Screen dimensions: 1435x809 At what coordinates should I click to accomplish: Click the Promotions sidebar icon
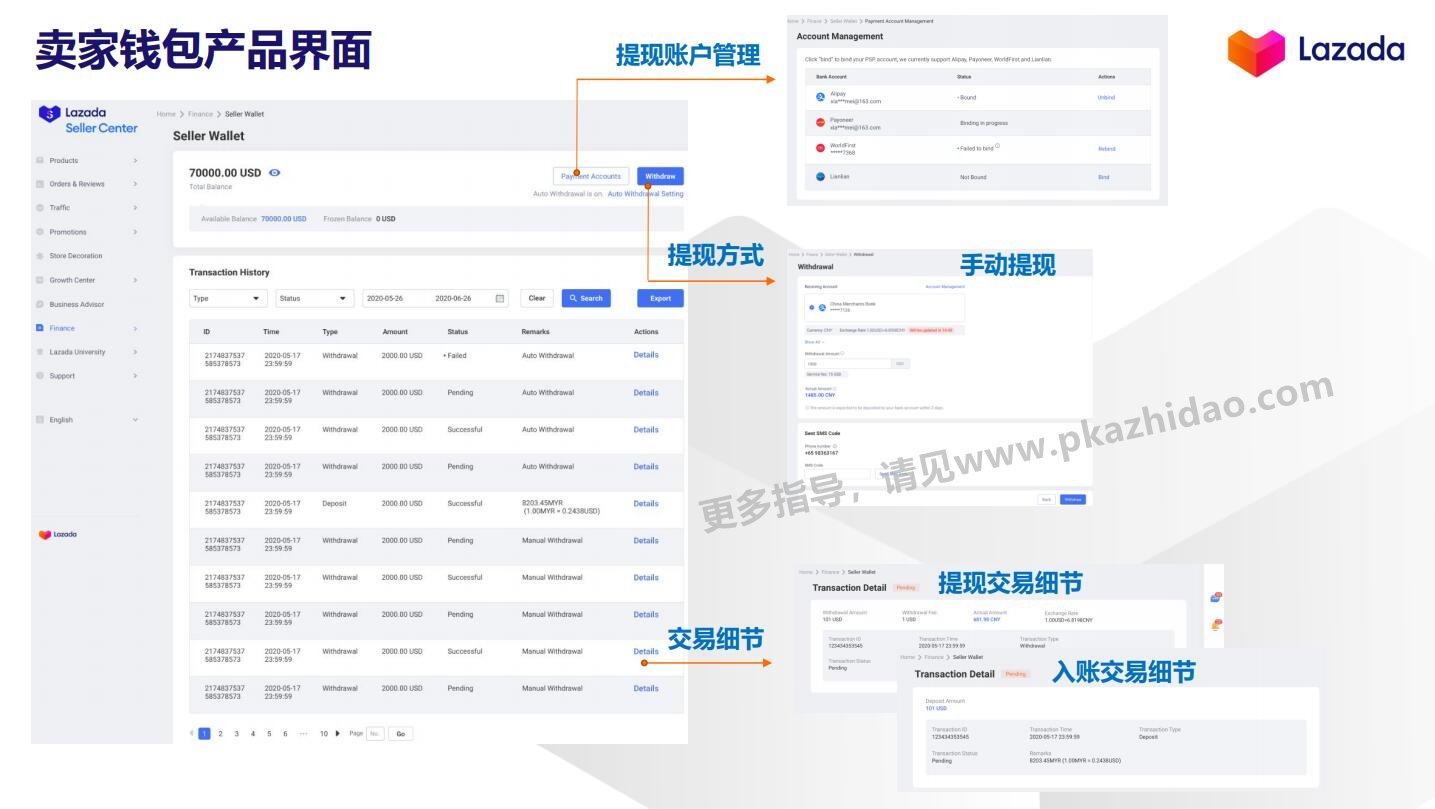pos(40,232)
